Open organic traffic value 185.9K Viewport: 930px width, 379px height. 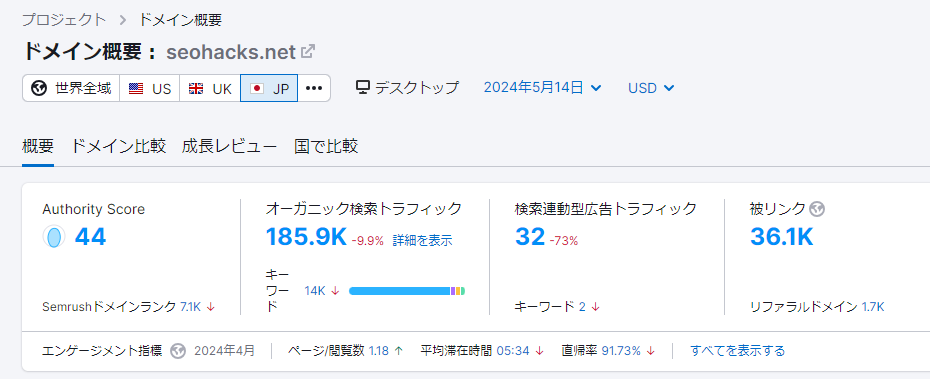click(x=305, y=237)
